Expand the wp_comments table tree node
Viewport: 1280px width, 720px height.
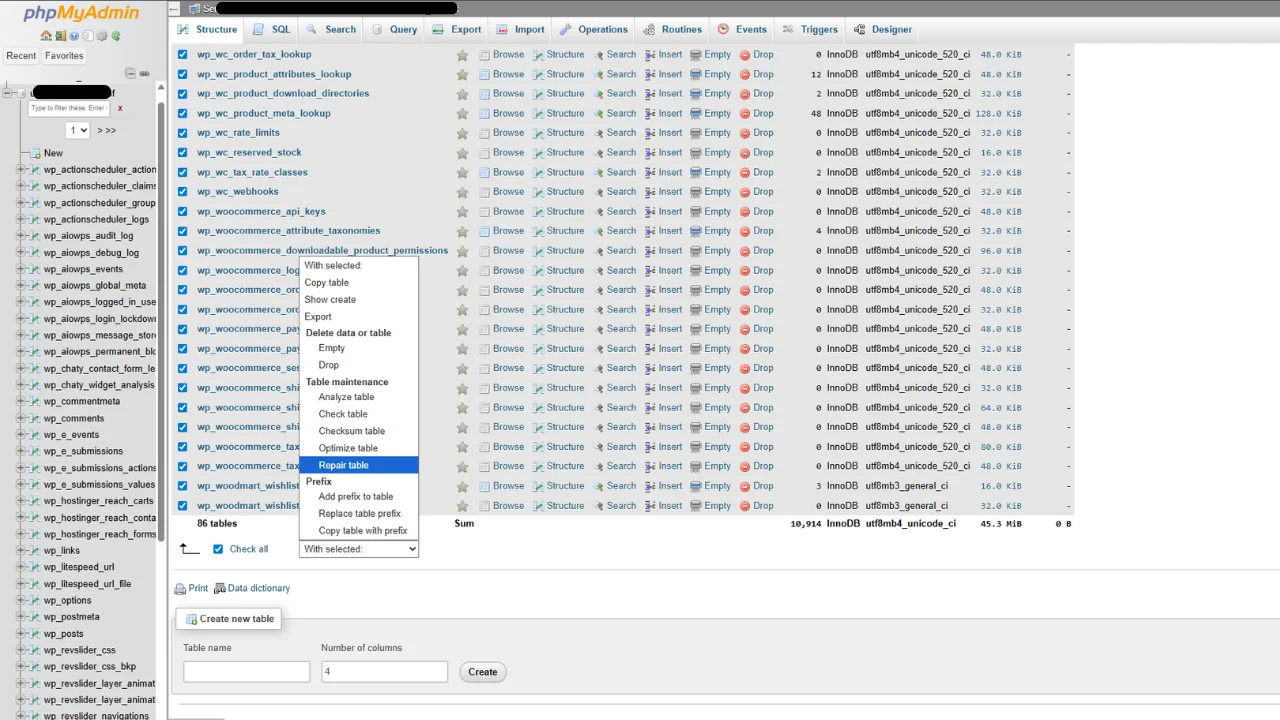pyautogui.click(x=21, y=418)
